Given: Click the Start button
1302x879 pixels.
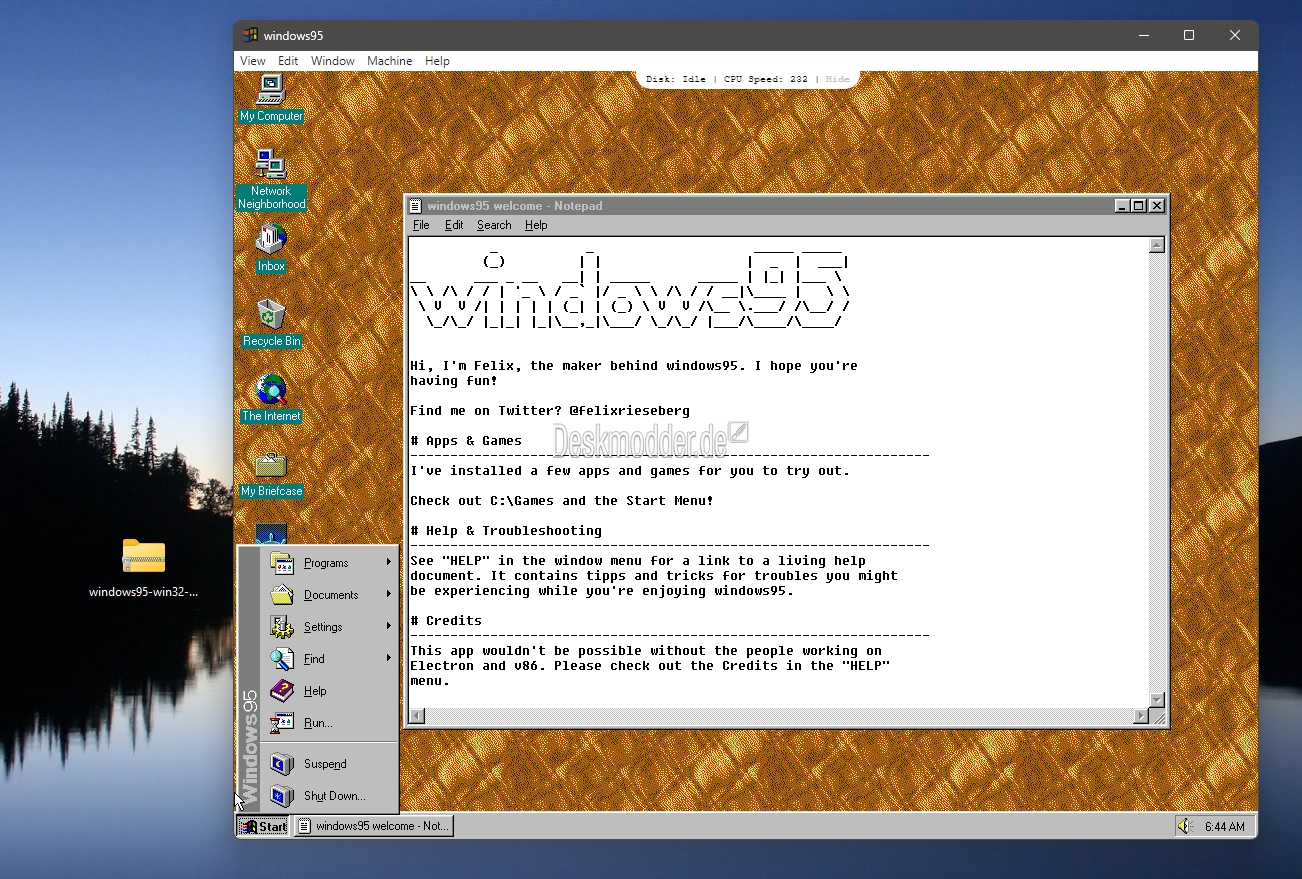Looking at the screenshot, I should tap(263, 826).
